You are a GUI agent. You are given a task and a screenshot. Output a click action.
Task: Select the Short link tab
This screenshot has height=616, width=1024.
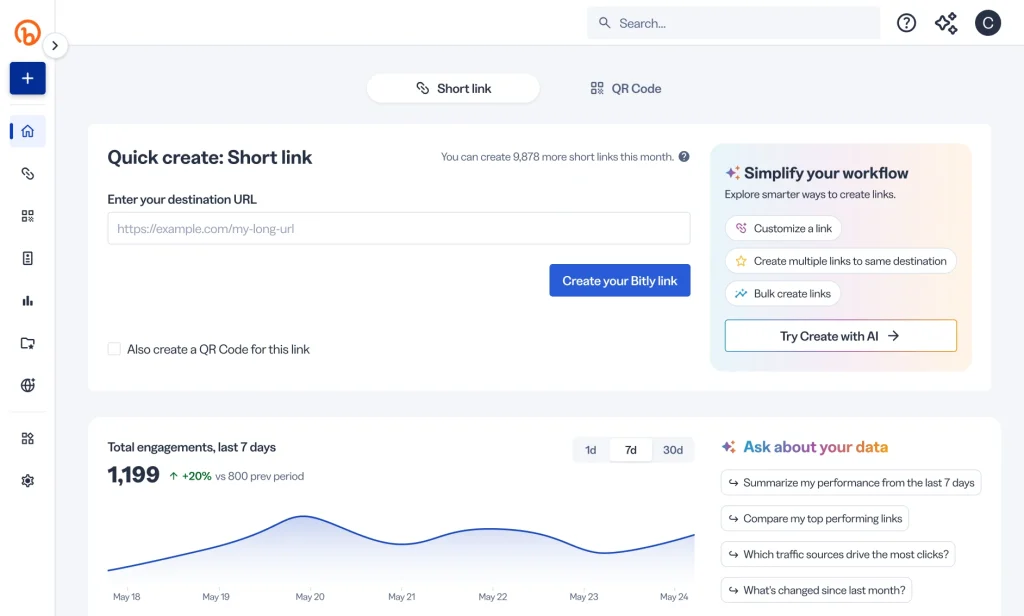pyautogui.click(x=453, y=88)
